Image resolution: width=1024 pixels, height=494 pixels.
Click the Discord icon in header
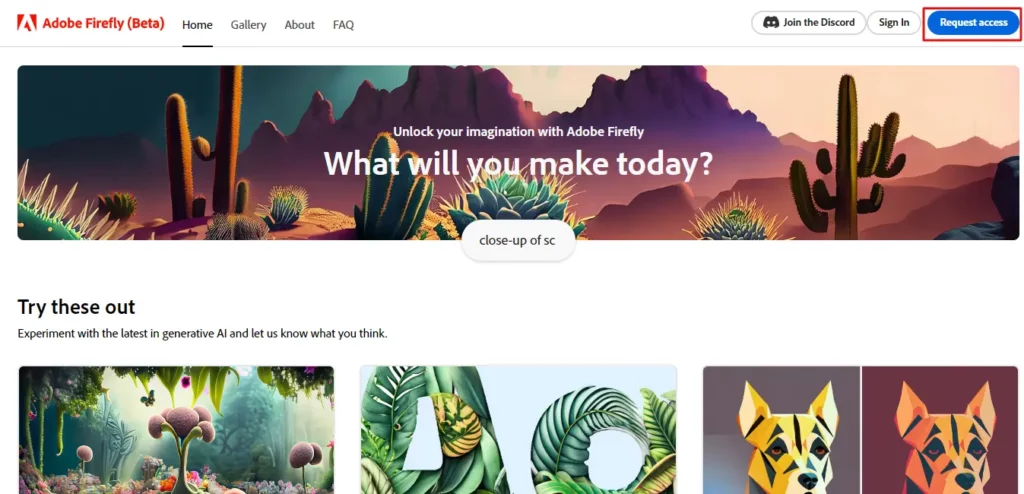(771, 22)
